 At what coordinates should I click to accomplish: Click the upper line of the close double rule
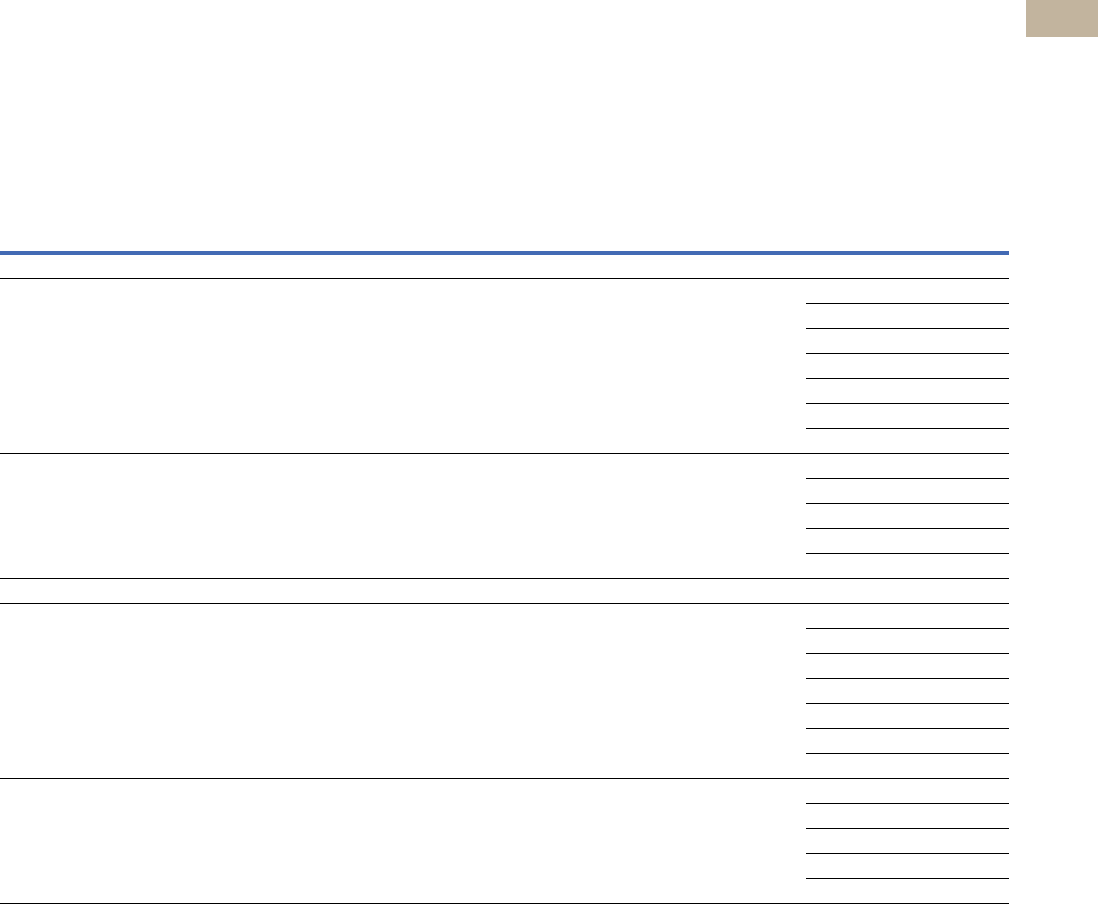[x=504, y=578]
